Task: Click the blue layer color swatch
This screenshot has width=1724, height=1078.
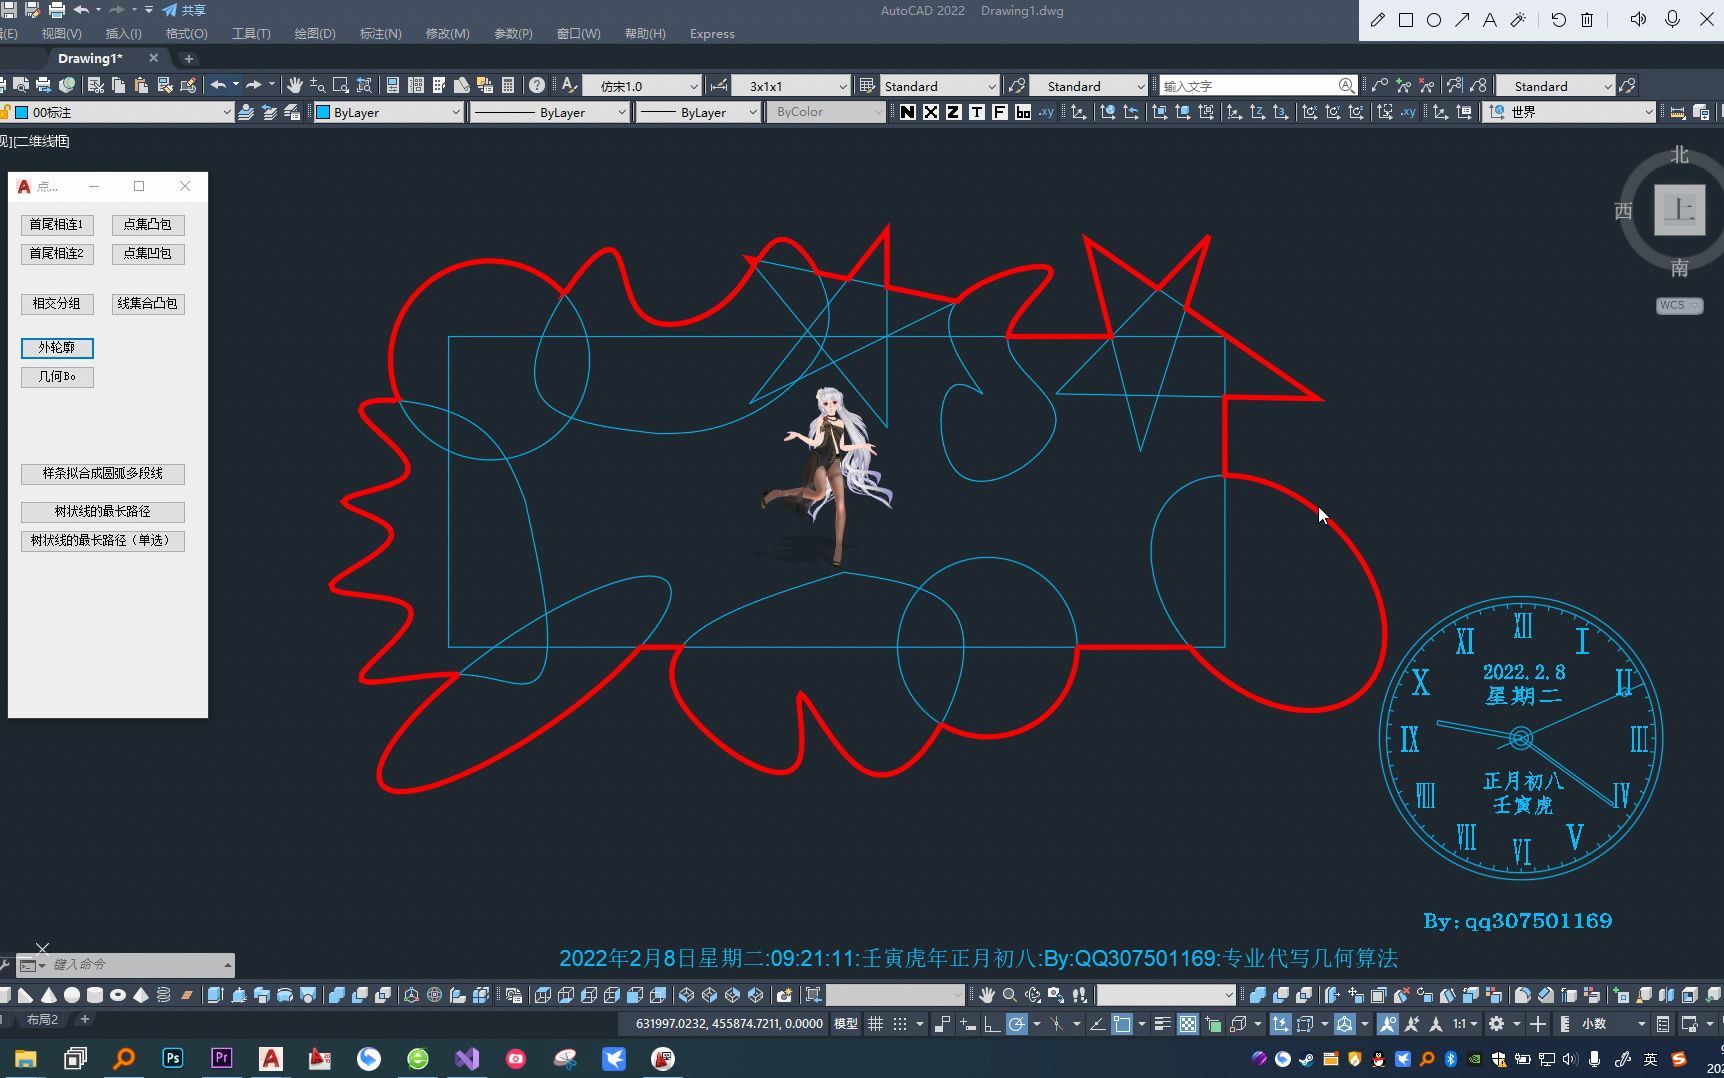Action: 21,112
